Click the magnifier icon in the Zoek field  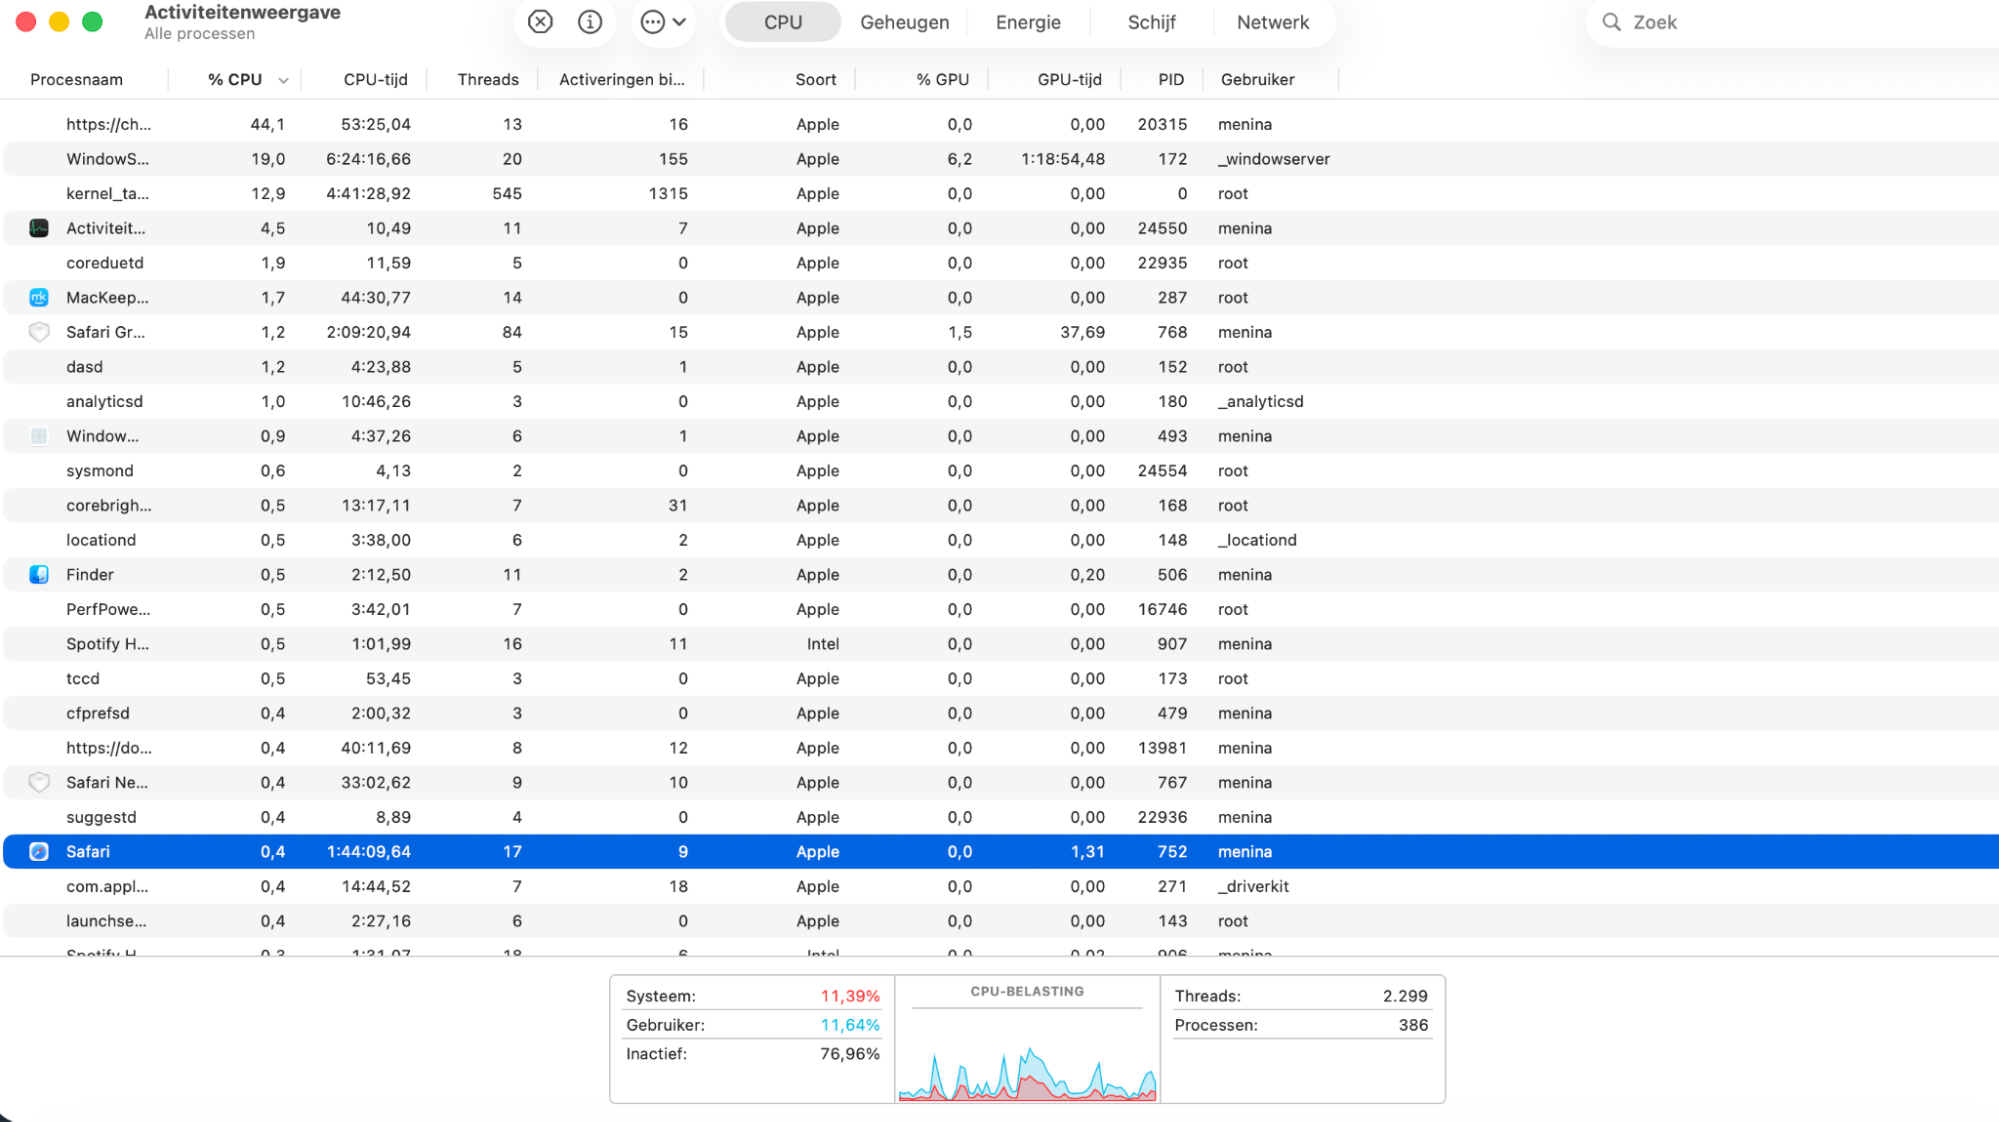1611,21
